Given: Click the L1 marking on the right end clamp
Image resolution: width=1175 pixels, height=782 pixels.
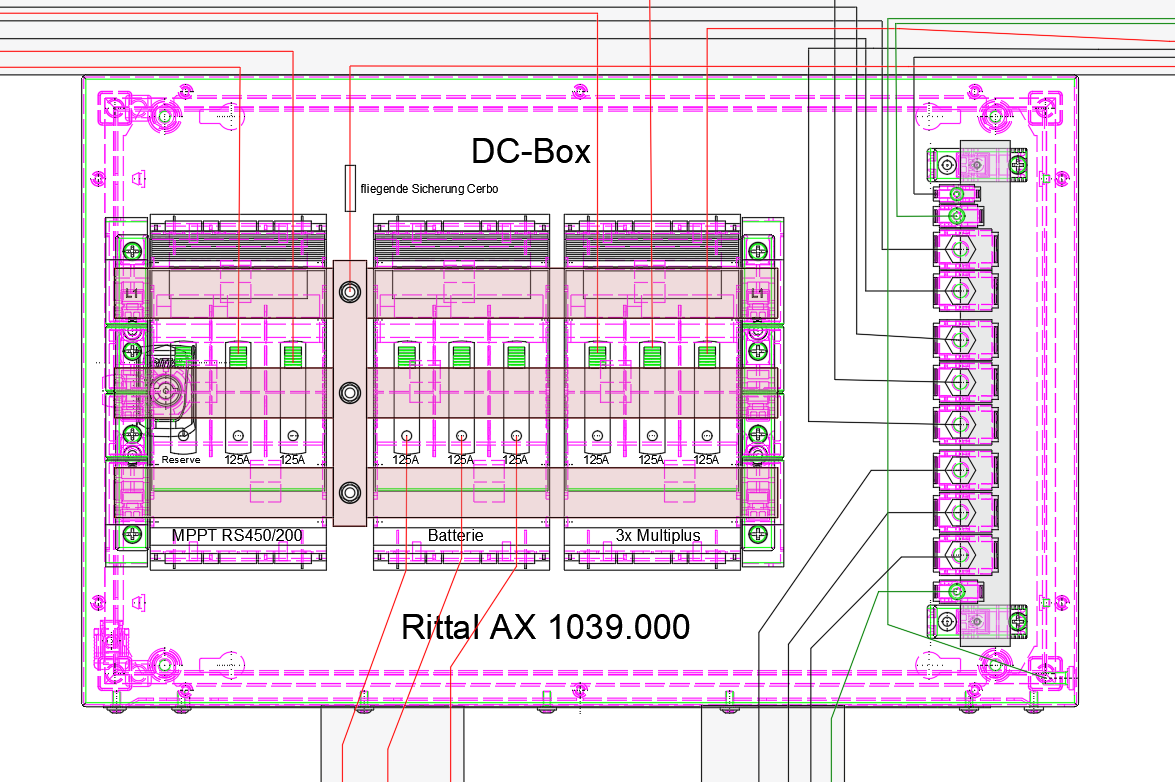Looking at the screenshot, I should point(758,293).
